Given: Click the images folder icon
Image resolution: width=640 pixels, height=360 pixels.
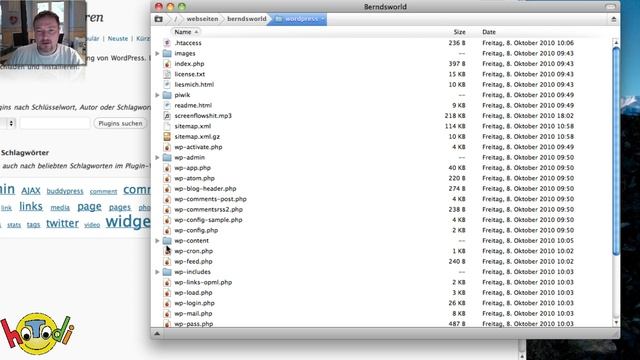Looking at the screenshot, I should coord(167,53).
